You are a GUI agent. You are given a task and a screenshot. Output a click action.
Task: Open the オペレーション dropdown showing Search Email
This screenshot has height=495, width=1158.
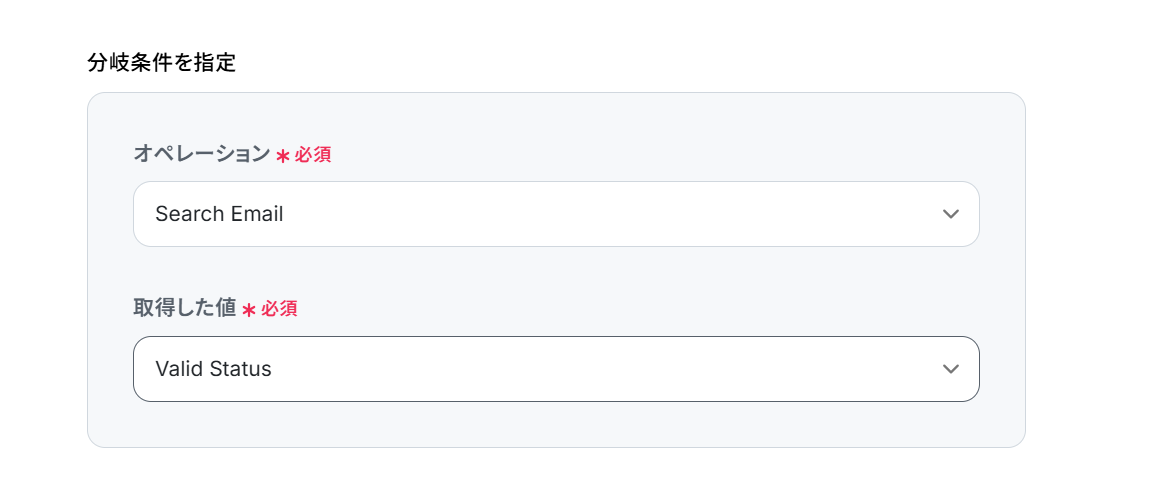[555, 214]
